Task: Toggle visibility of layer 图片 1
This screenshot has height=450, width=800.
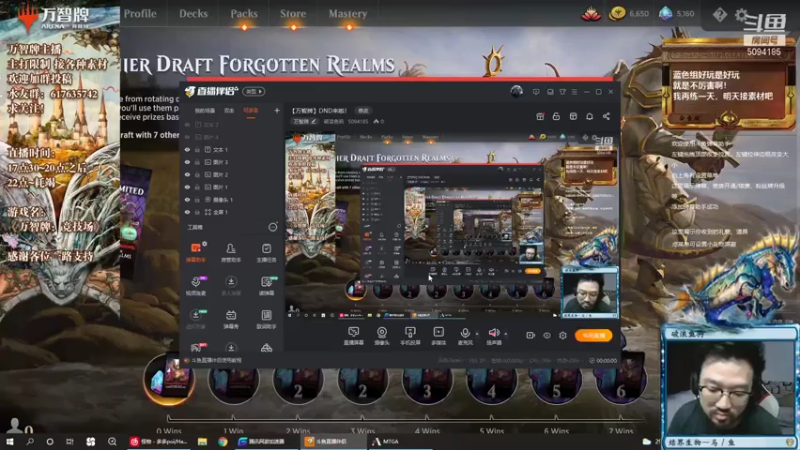Action: coord(187,187)
